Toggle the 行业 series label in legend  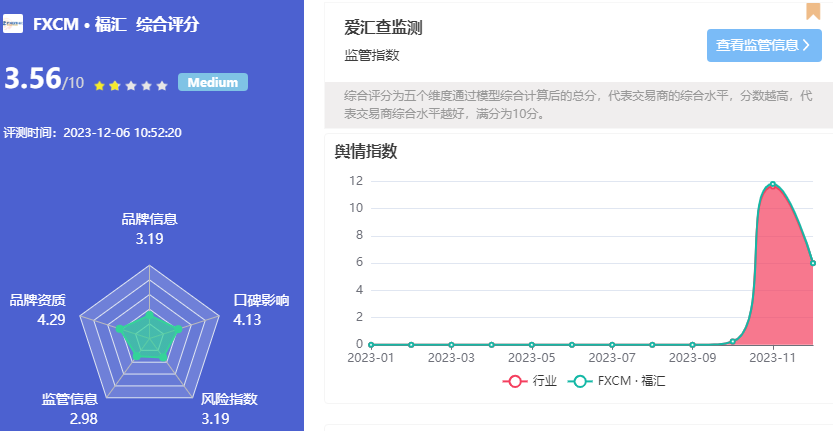544,381
